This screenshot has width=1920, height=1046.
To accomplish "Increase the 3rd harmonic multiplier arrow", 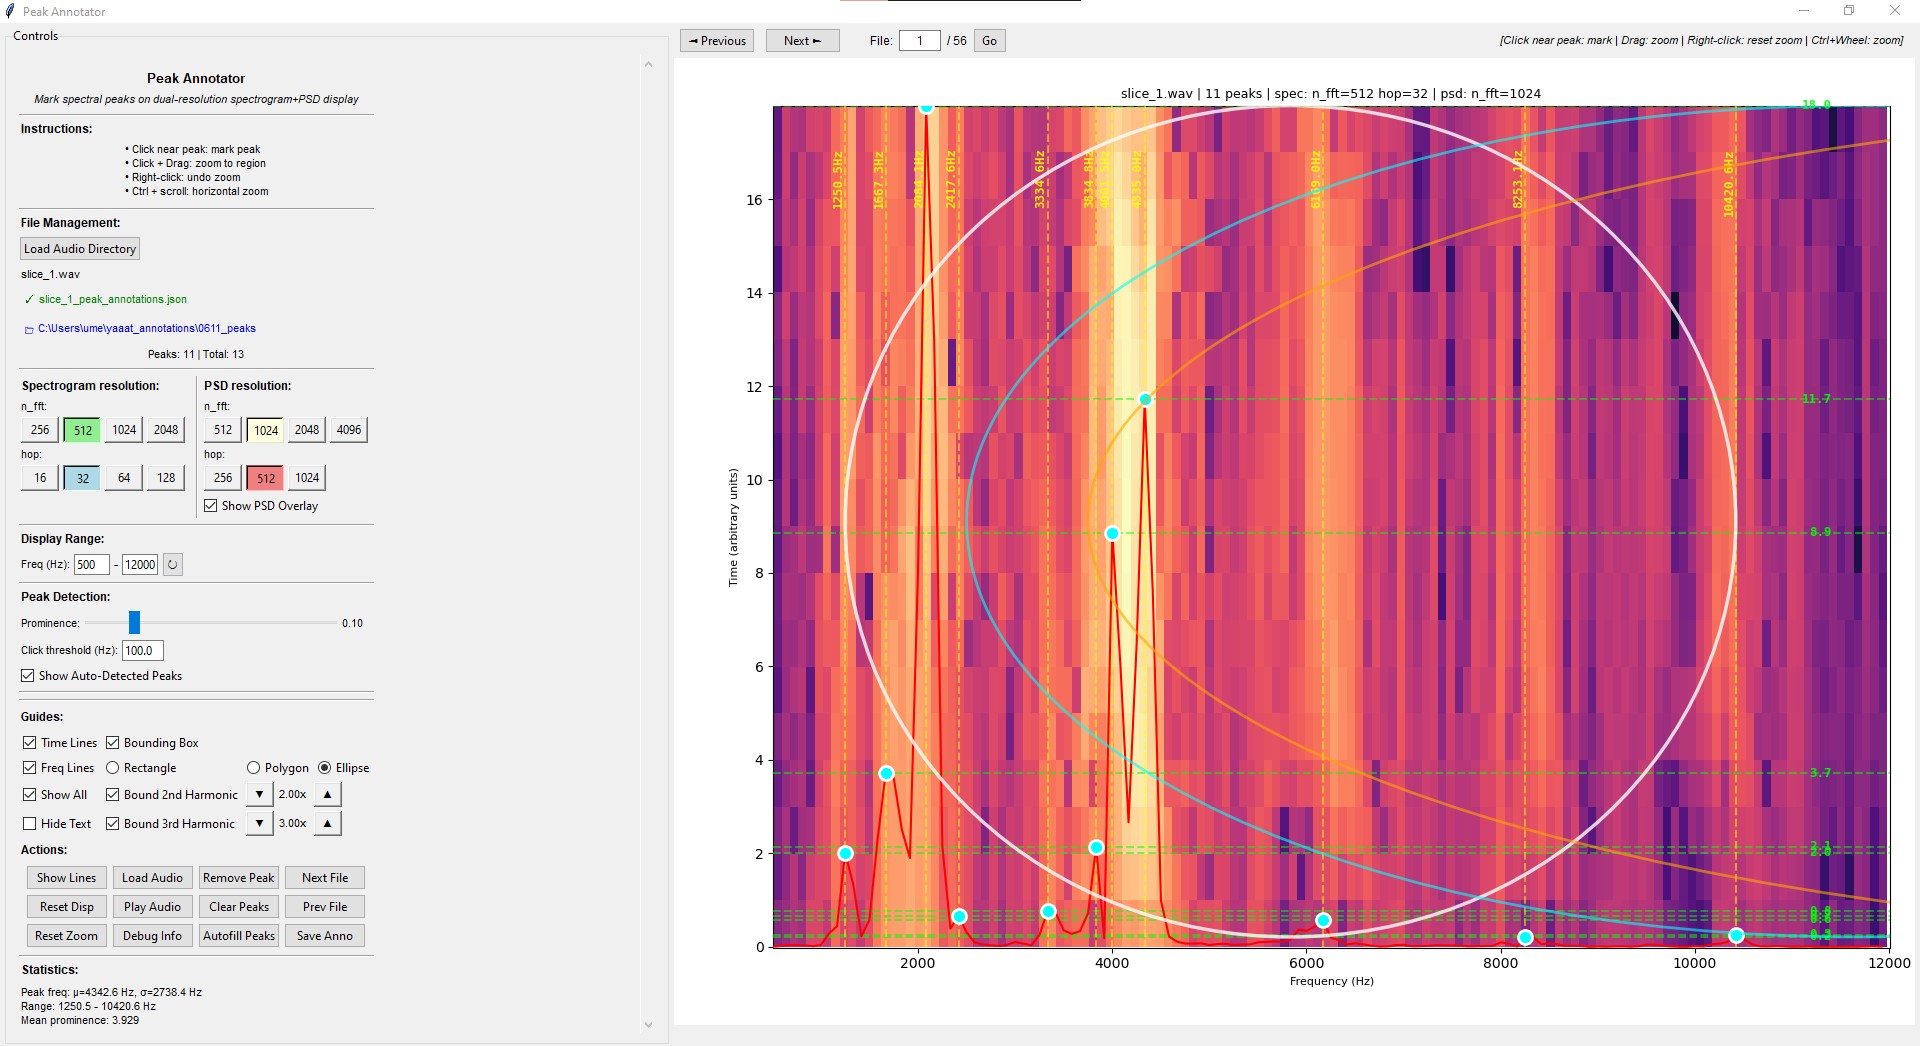I will pyautogui.click(x=327, y=824).
